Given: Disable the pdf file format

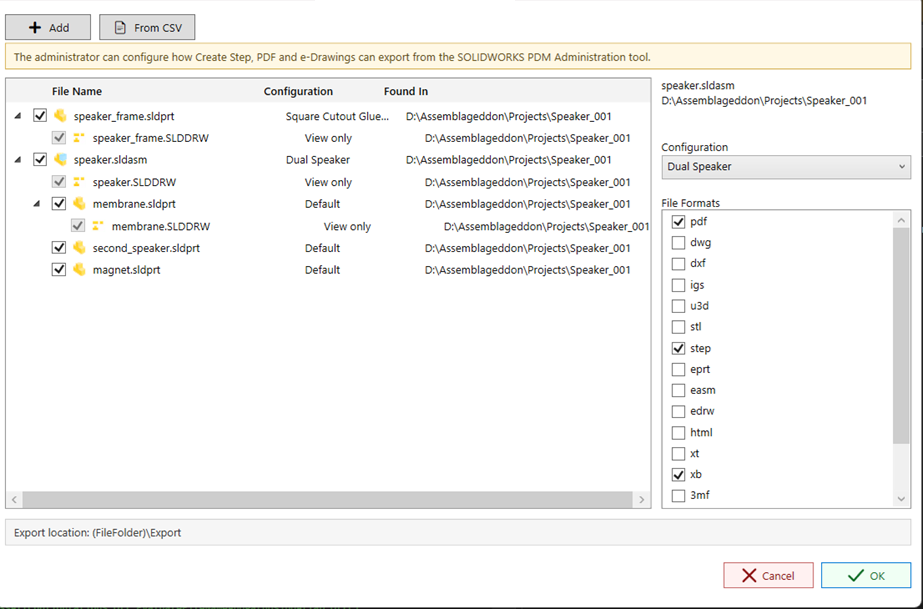Looking at the screenshot, I should click(678, 222).
